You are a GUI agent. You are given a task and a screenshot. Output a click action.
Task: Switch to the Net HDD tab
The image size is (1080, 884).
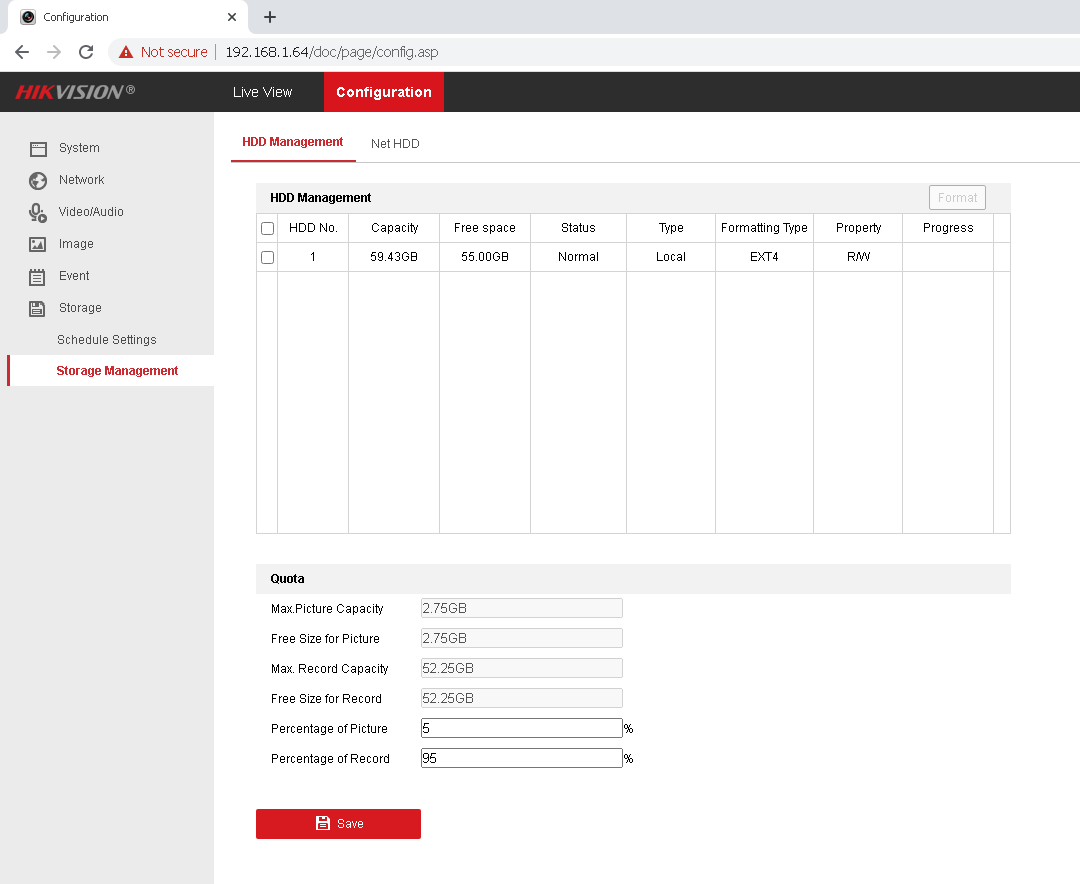coord(395,144)
